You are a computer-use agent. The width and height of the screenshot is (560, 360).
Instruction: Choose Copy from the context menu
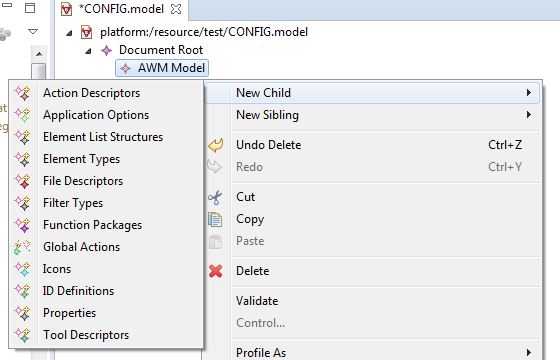pyautogui.click(x=372, y=219)
